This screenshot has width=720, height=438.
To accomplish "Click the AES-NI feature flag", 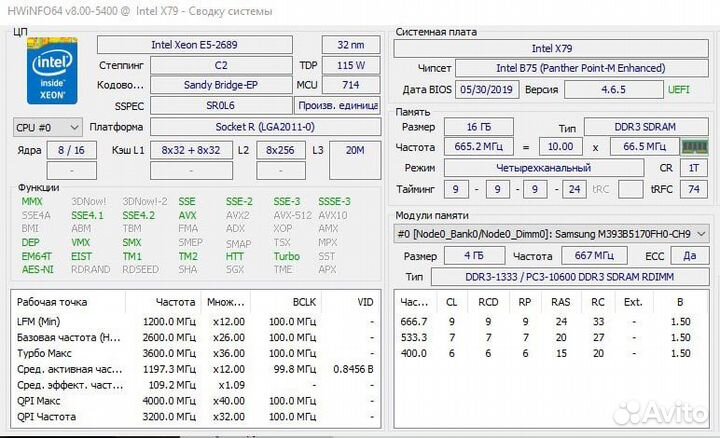I will [37, 270].
